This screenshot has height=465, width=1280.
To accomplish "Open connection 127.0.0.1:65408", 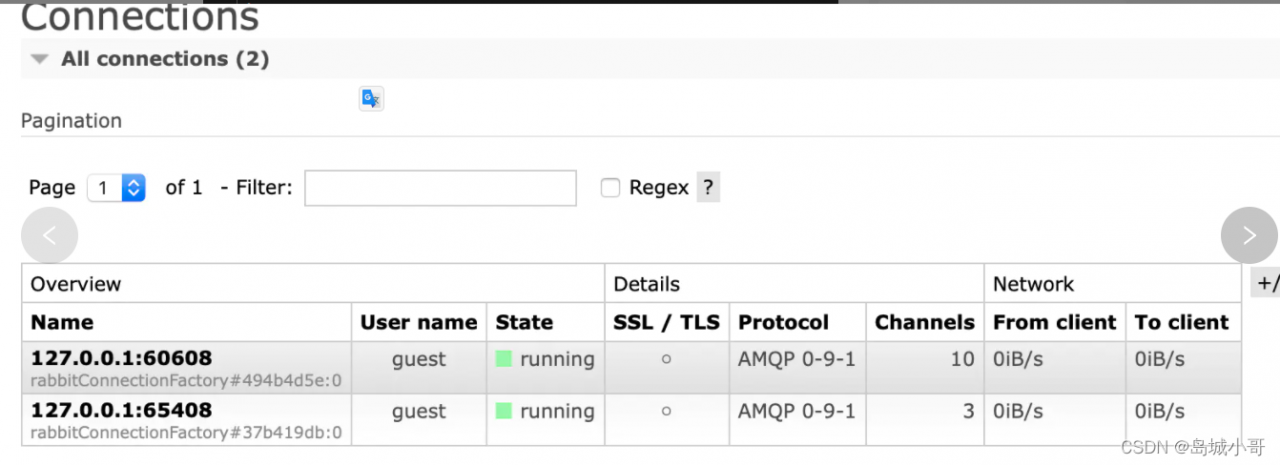I will (x=121, y=410).
